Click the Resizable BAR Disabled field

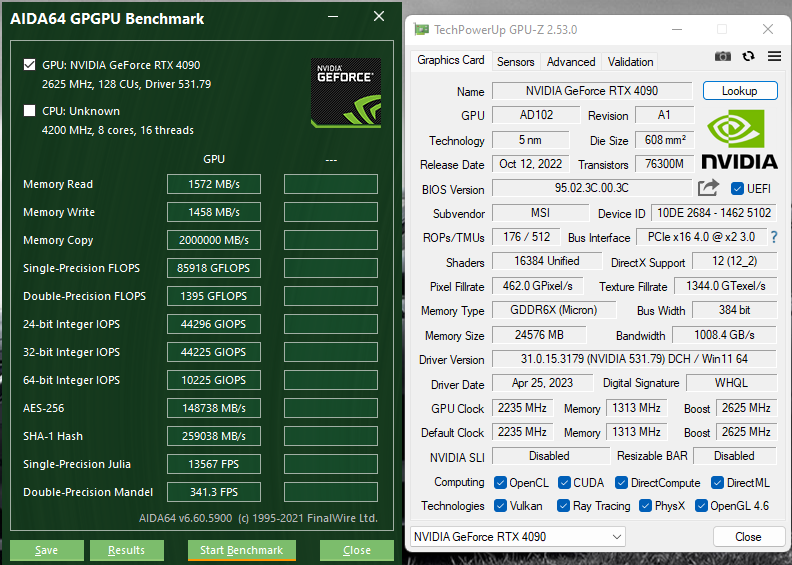(x=734, y=456)
